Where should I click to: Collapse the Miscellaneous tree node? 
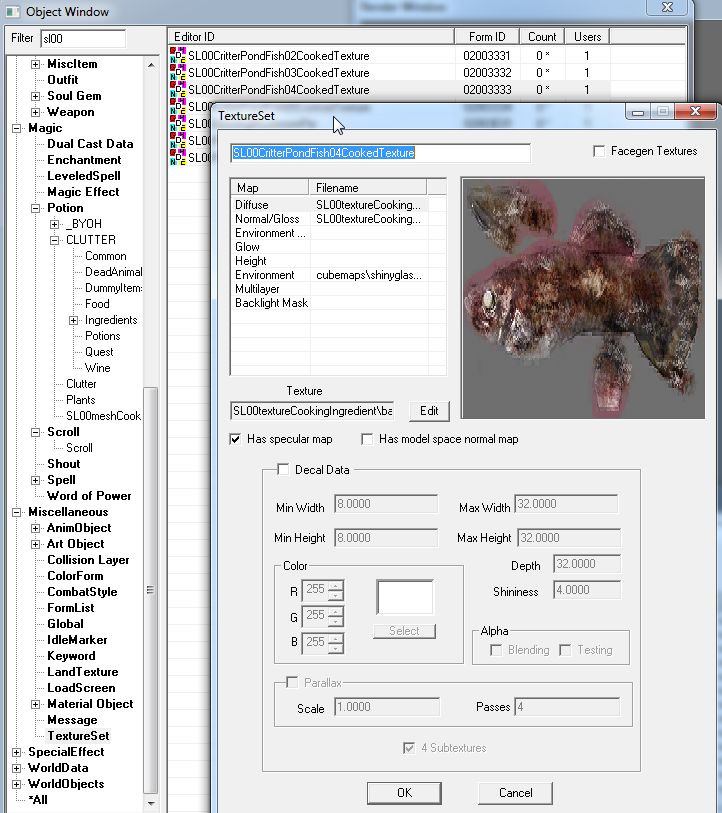(17, 512)
